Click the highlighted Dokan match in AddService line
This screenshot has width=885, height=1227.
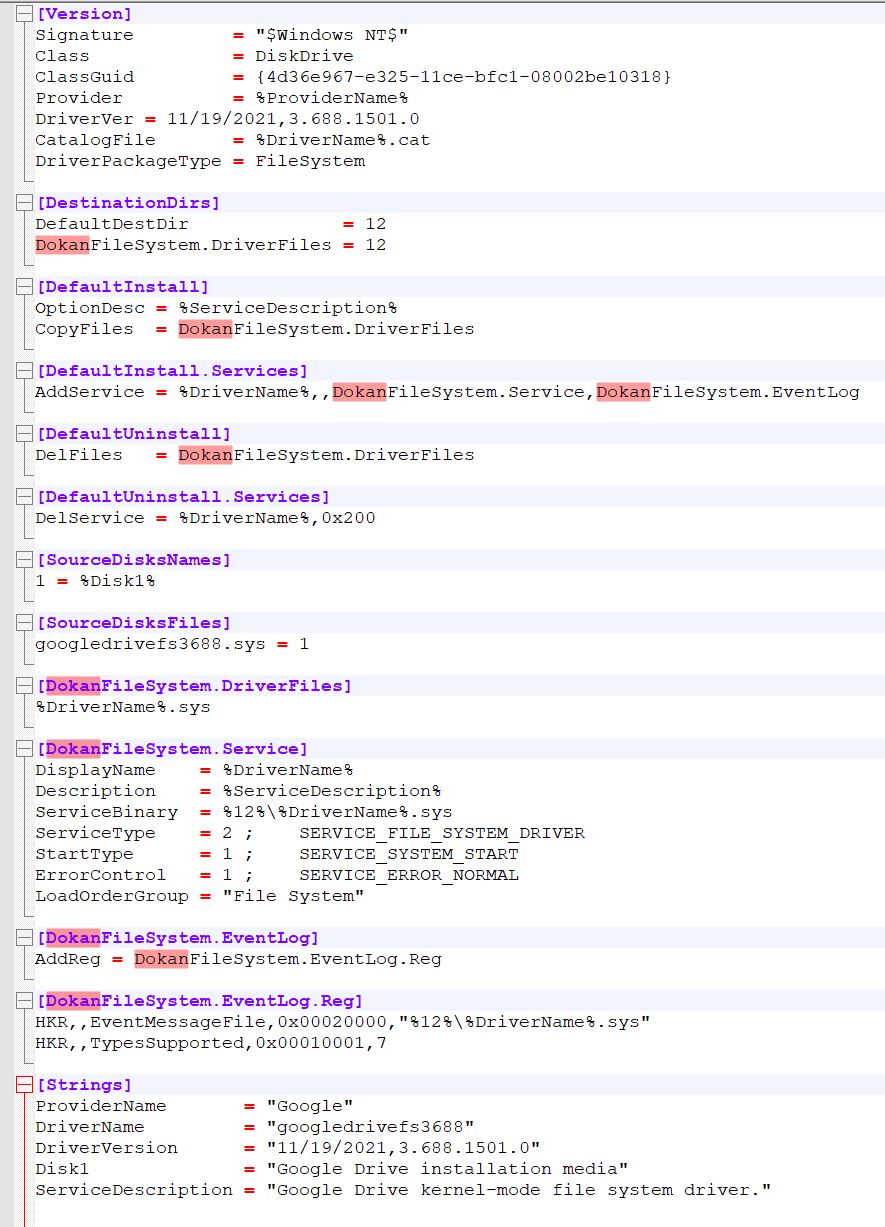[x=358, y=391]
